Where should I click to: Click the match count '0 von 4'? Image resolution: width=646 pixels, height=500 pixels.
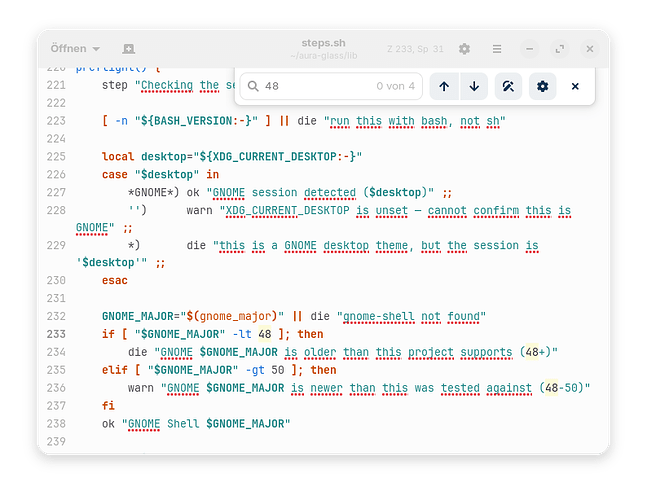pyautogui.click(x=395, y=86)
